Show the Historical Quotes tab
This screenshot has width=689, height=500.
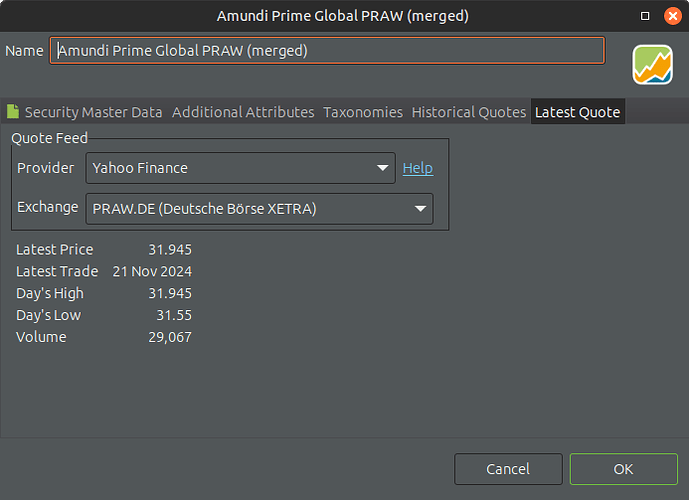pos(468,112)
